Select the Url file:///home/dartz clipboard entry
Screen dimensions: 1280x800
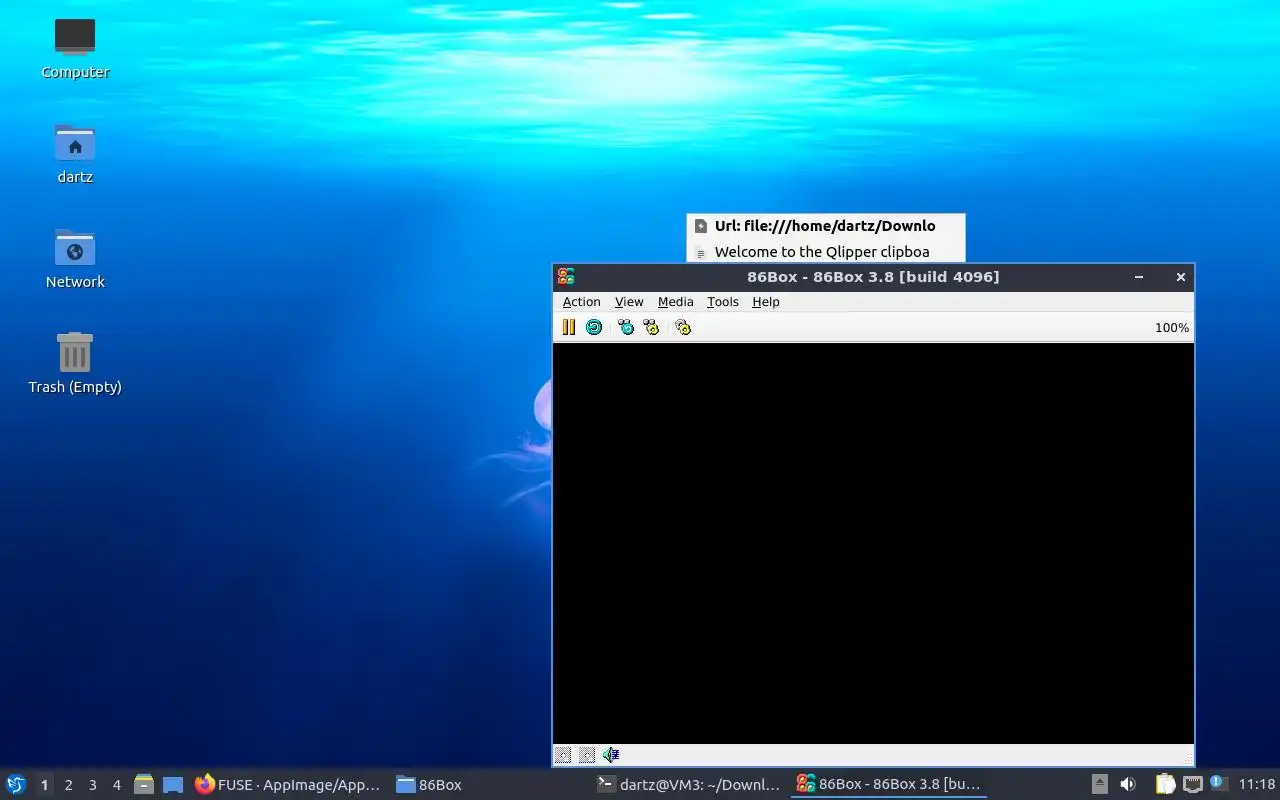tap(826, 226)
